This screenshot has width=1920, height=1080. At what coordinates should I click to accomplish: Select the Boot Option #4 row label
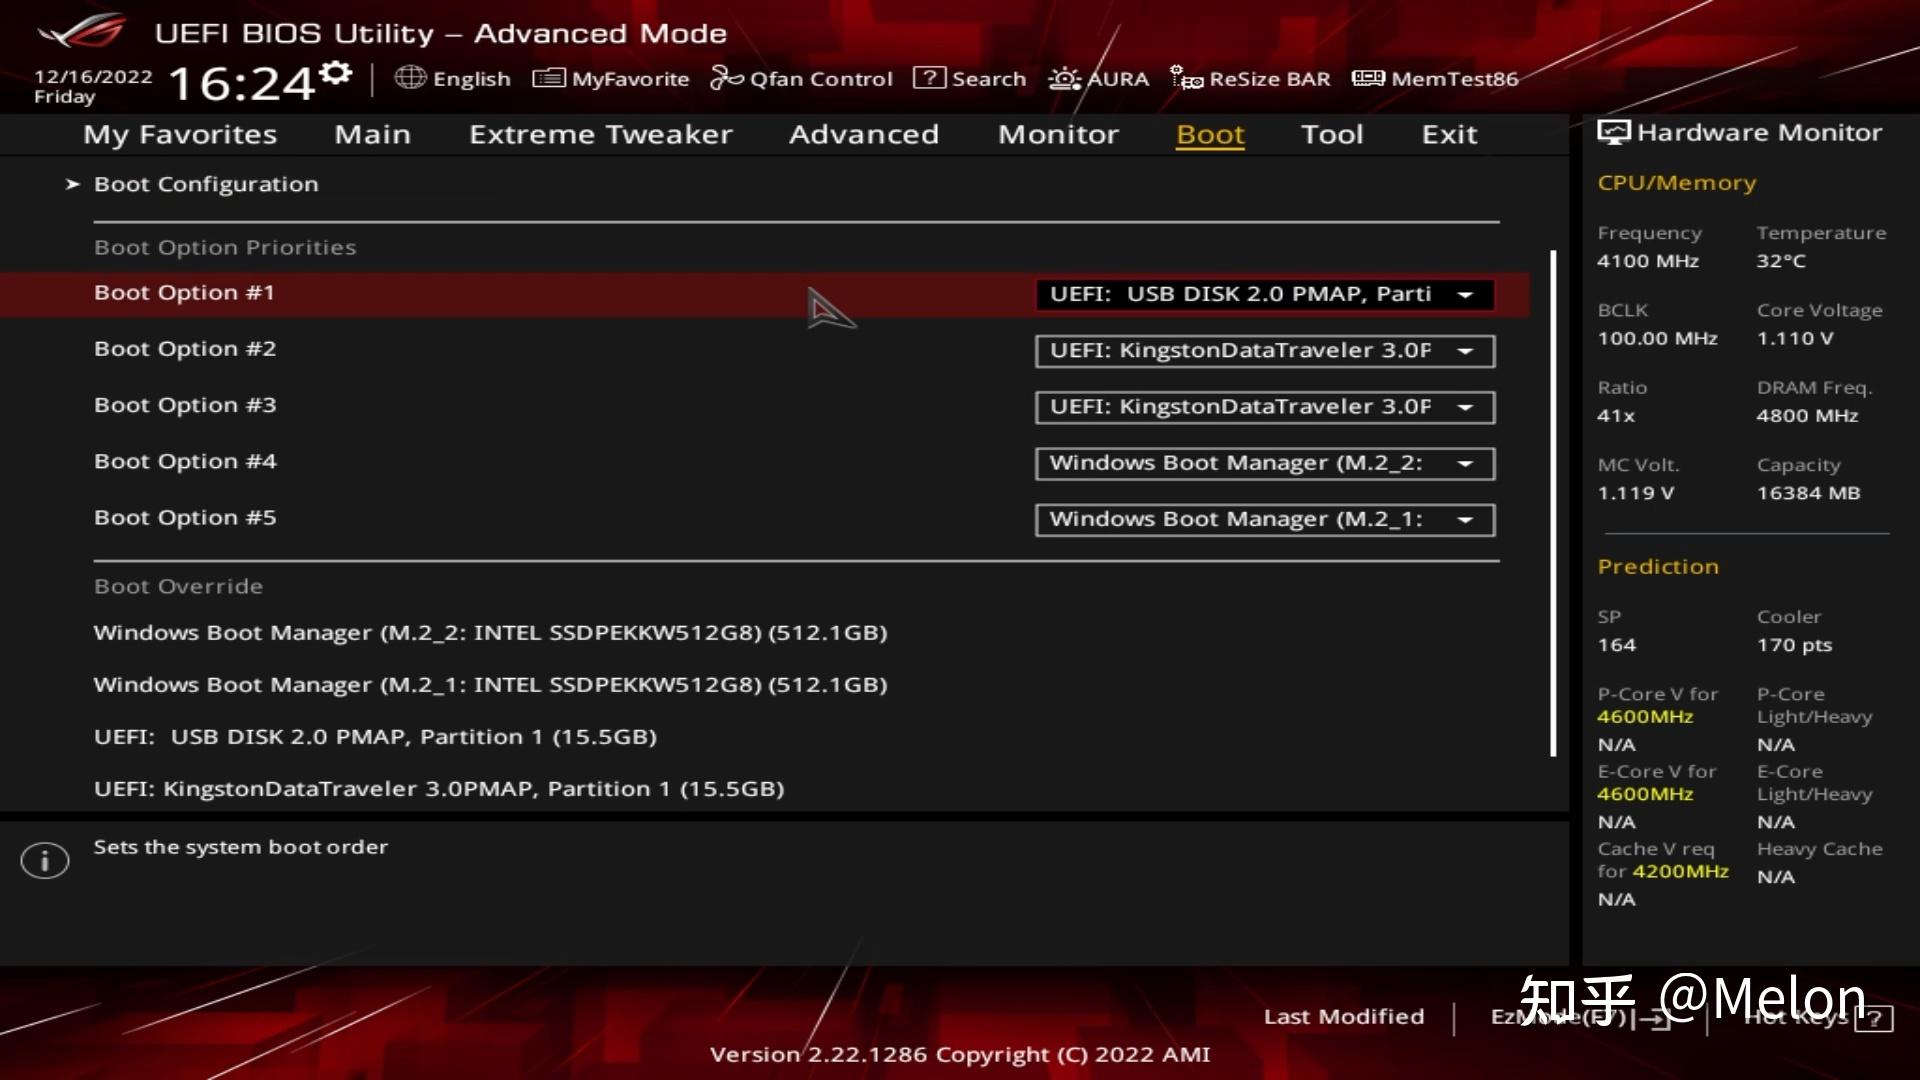185,462
